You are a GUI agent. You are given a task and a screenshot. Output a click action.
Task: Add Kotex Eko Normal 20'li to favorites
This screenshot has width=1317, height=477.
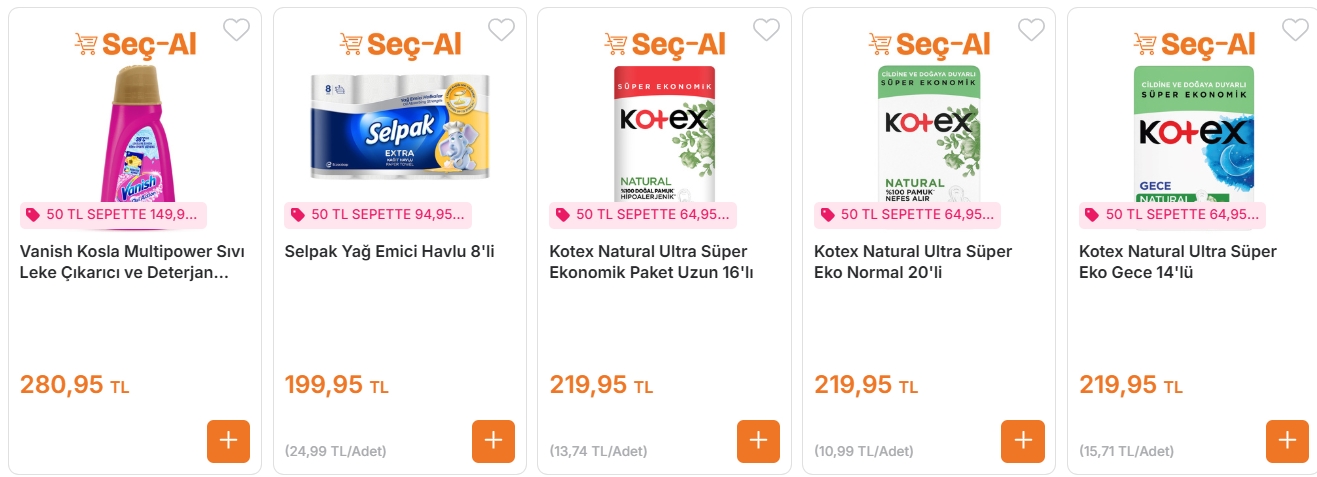coord(1031,30)
